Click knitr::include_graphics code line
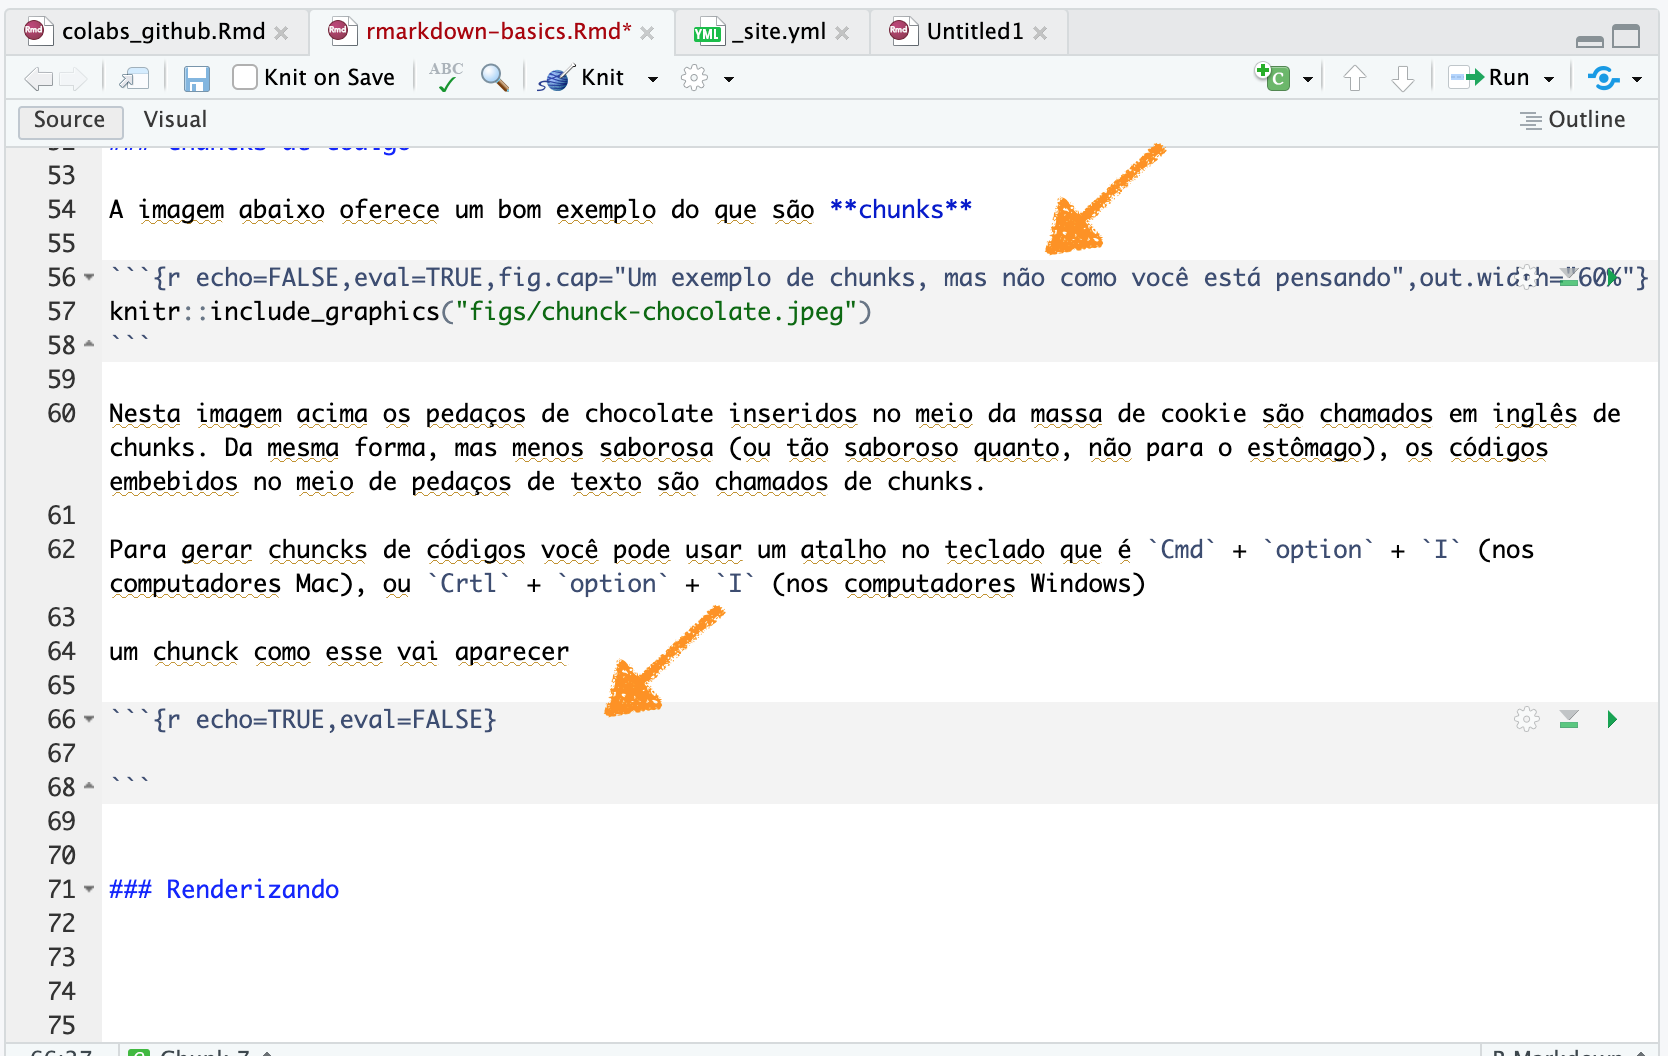 click(490, 311)
